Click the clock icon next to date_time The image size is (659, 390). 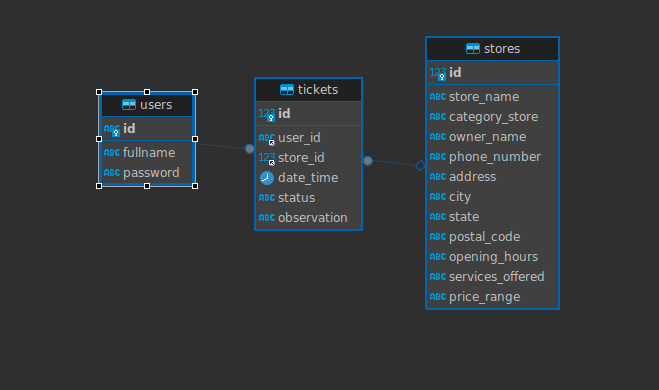coord(267,178)
